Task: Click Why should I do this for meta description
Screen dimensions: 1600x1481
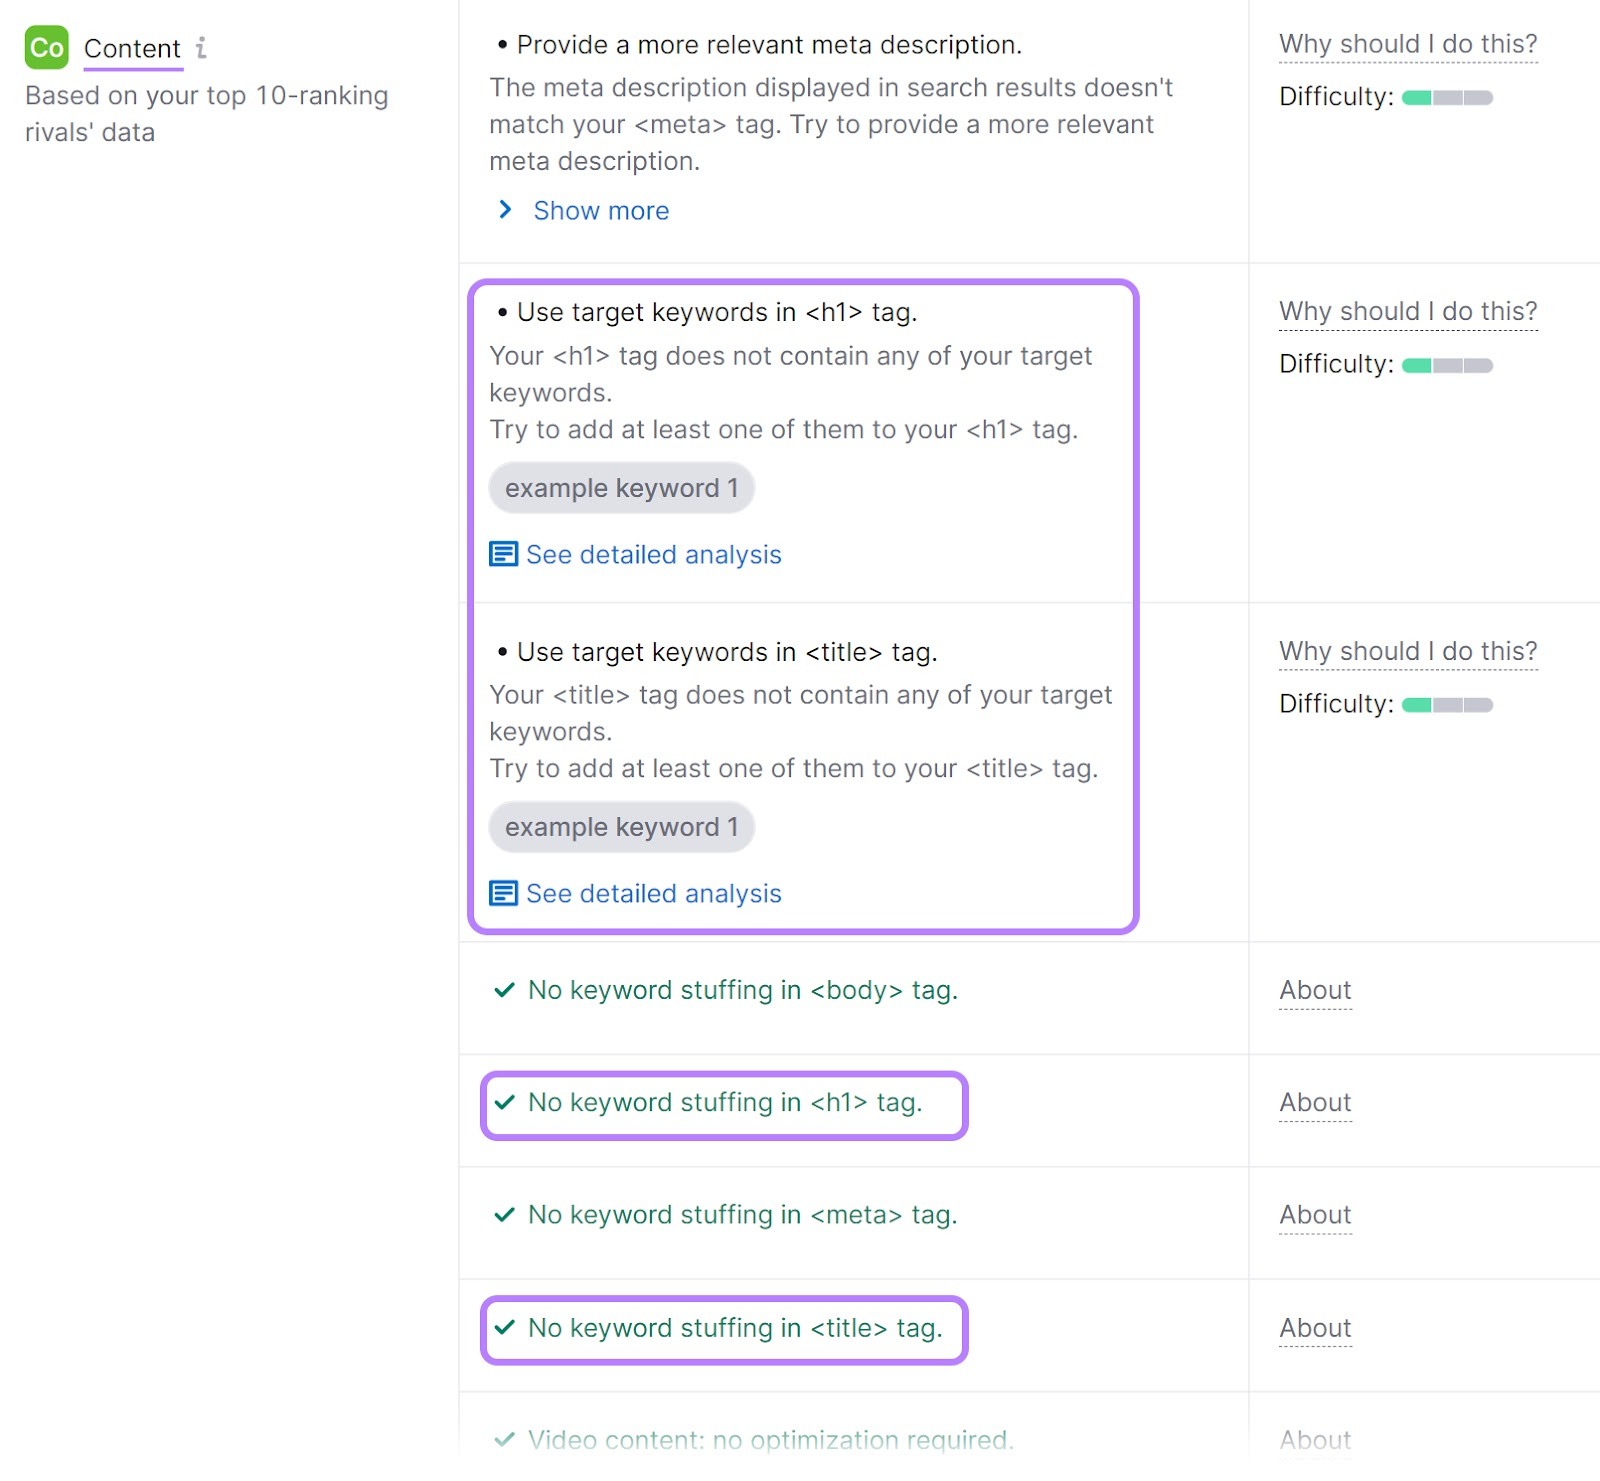Action: (x=1407, y=44)
